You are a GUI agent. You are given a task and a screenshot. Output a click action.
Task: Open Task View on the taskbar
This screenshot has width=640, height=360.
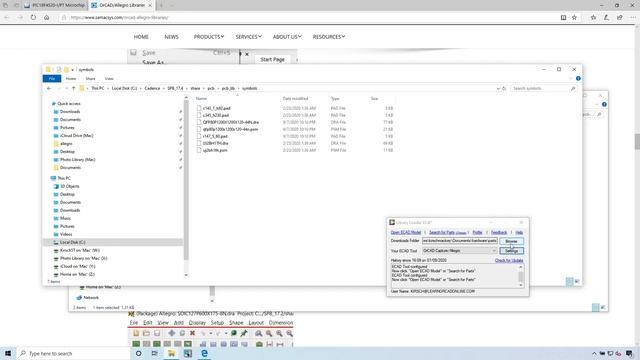(x=155, y=353)
